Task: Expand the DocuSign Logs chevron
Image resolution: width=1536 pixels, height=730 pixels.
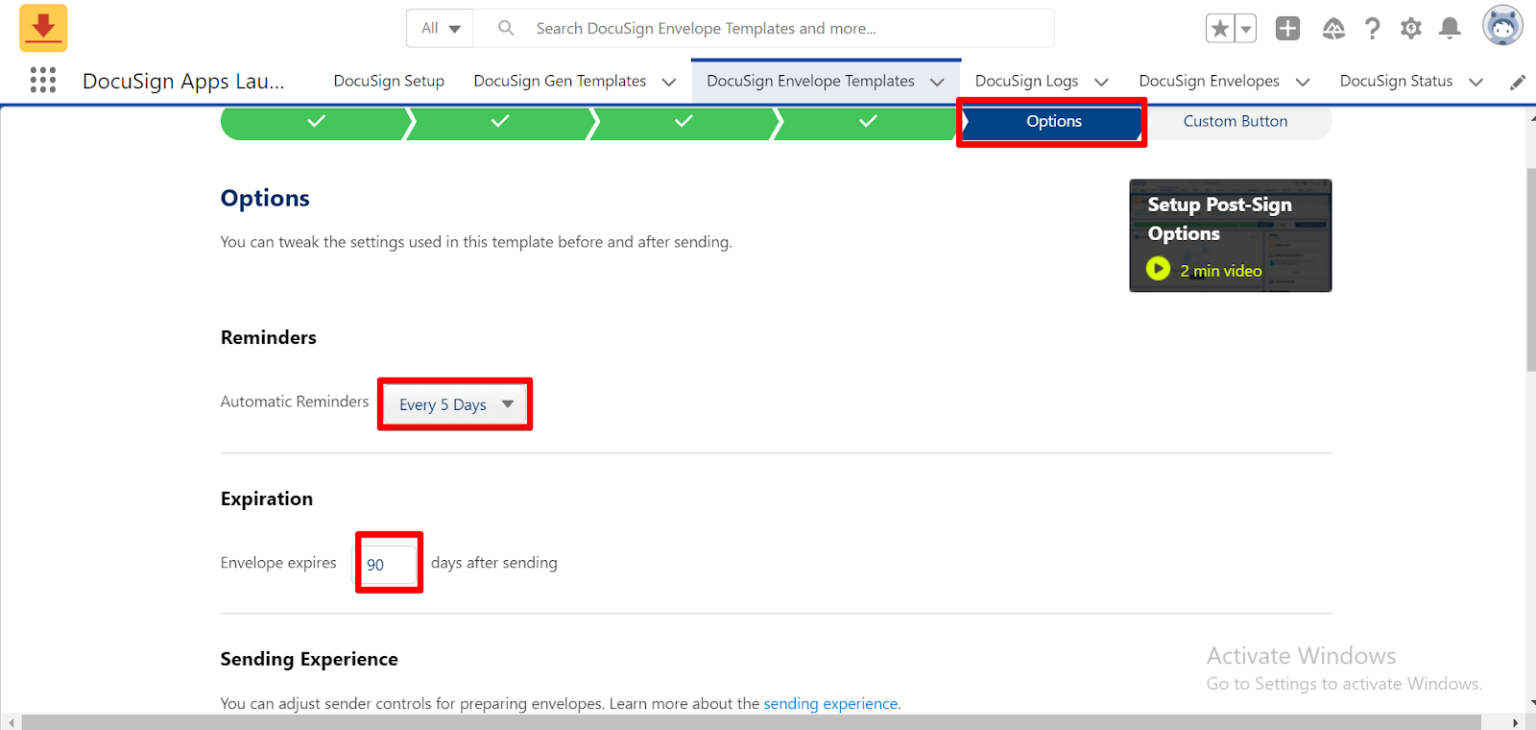Action: 1101,82
